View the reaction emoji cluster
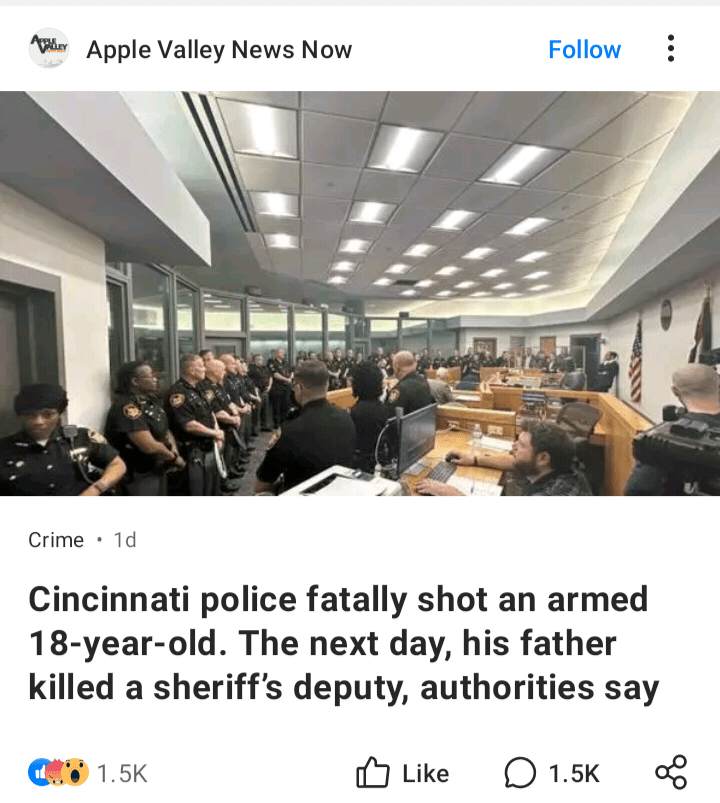This screenshot has width=720, height=803. [x=58, y=772]
